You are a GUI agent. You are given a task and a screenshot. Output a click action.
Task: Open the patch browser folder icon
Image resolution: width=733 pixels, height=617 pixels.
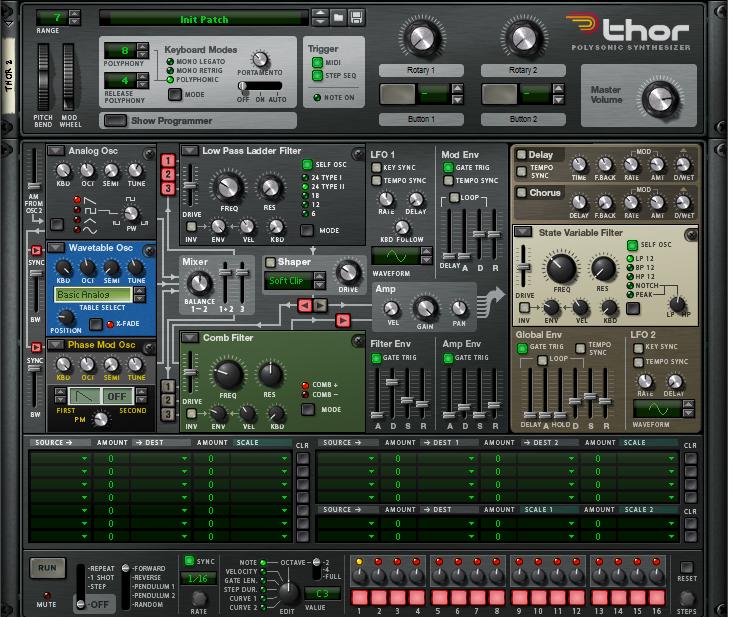[338, 18]
